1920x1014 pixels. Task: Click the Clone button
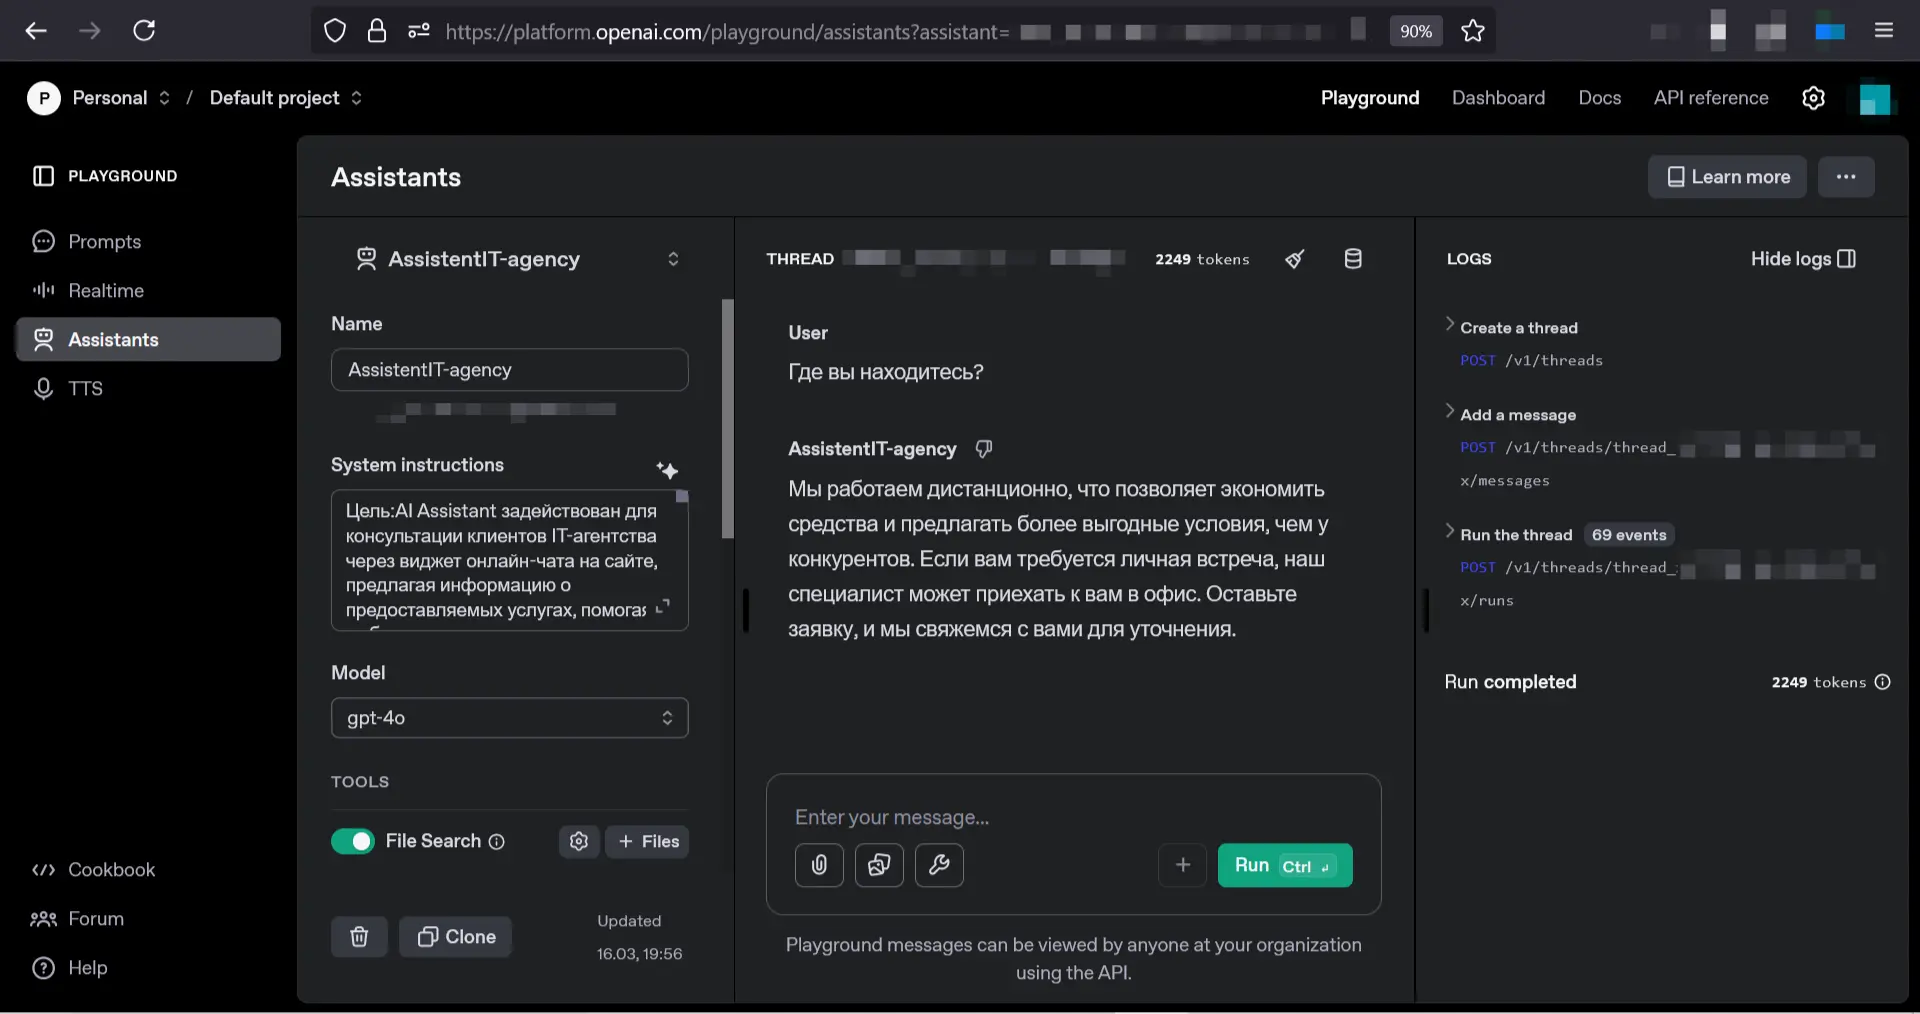coord(456,937)
